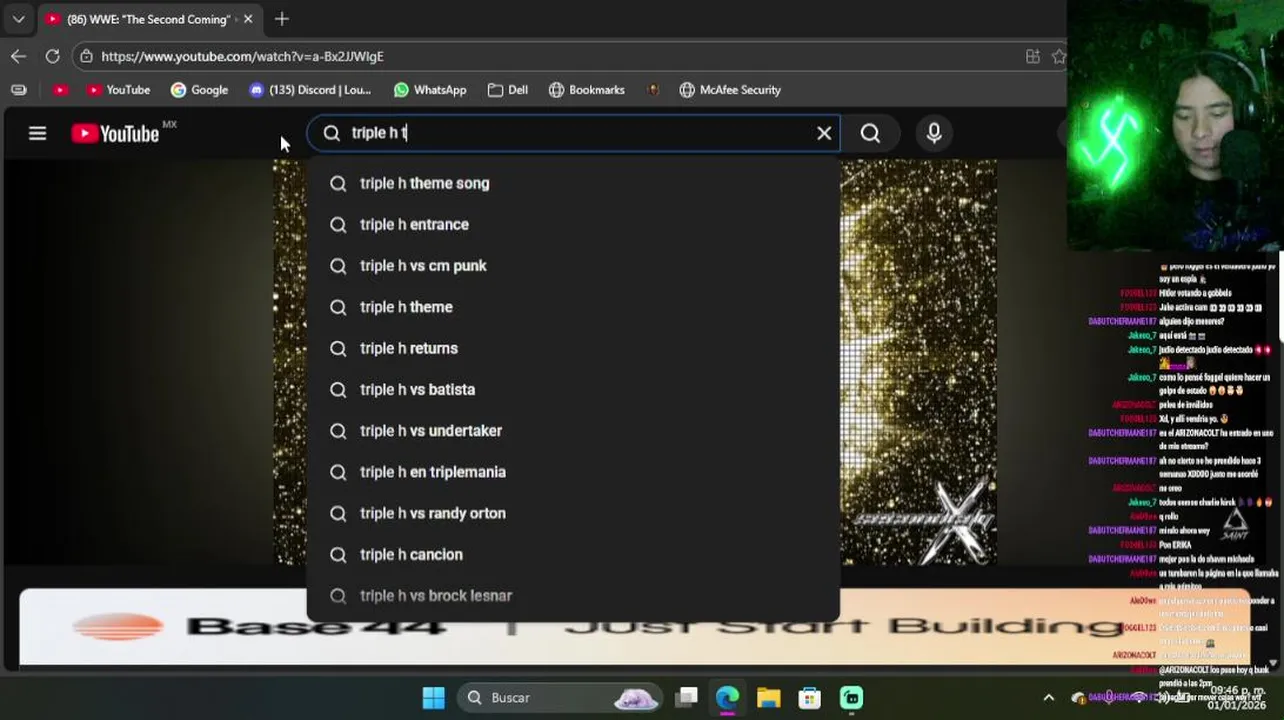This screenshot has height=720, width=1284.
Task: Select suggestion 'triple h vs cm punk'
Action: click(x=573, y=265)
